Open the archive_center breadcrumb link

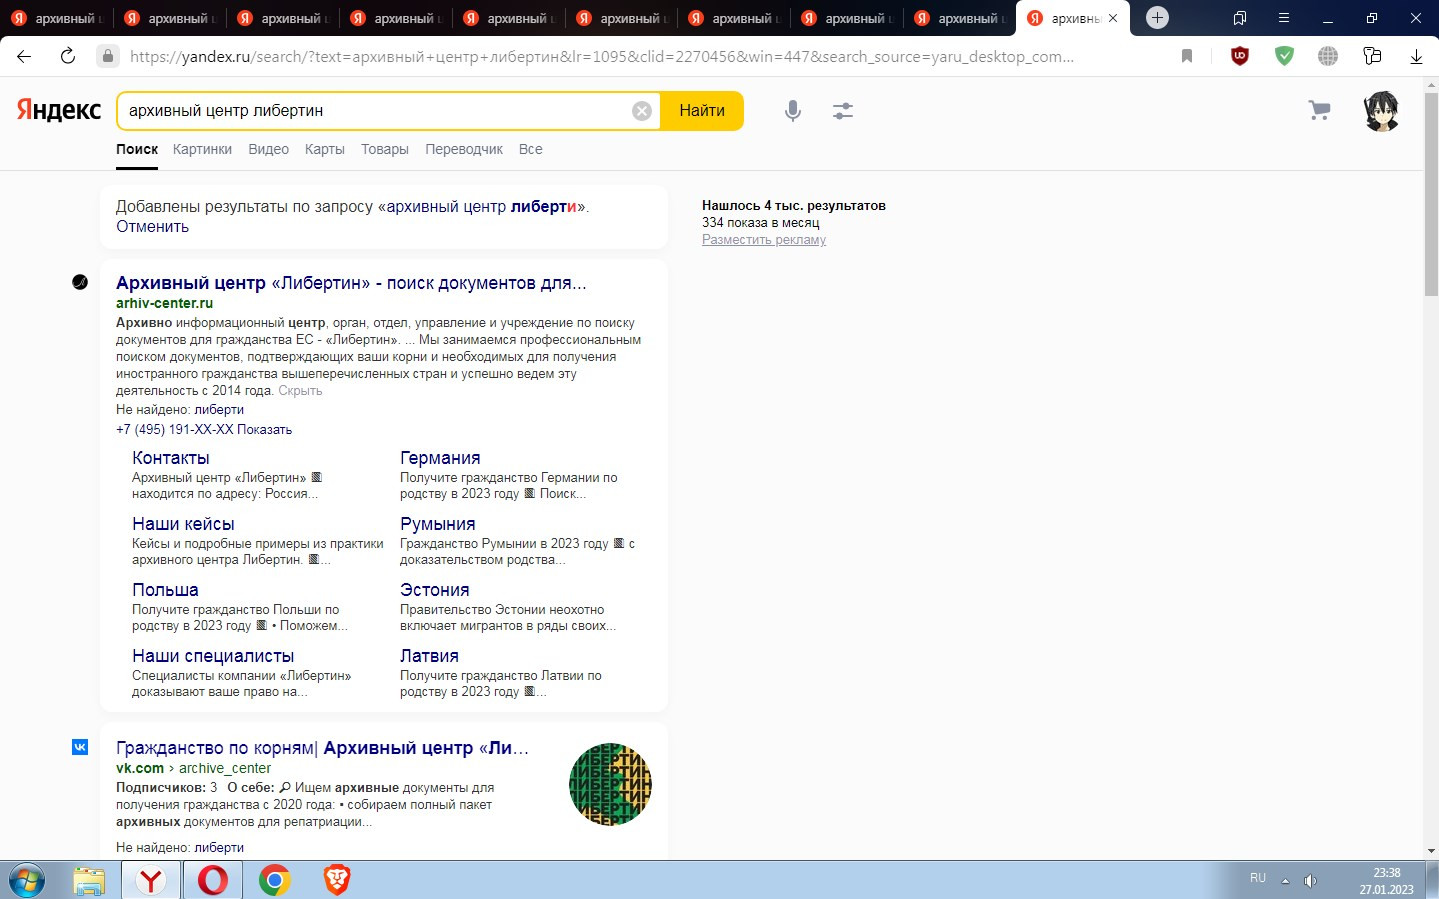tap(225, 768)
